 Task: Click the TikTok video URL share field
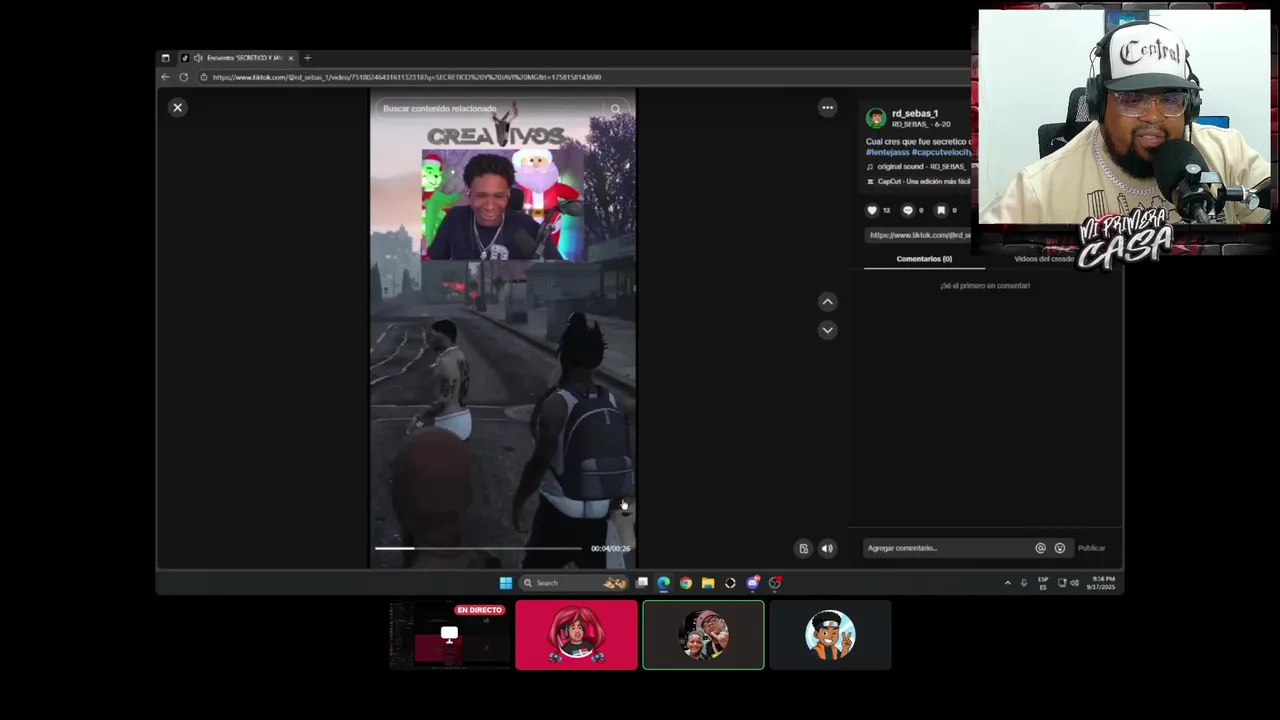pos(918,235)
